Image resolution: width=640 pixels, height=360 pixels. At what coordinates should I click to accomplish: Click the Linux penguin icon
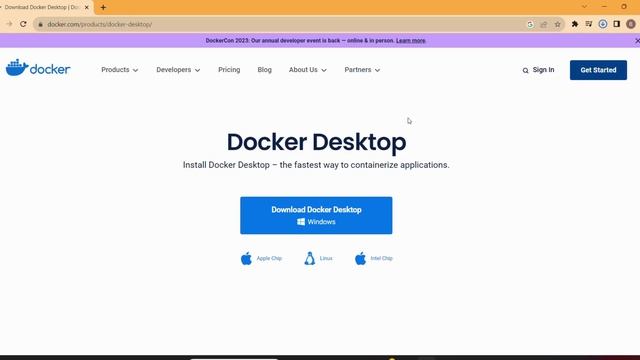310,258
